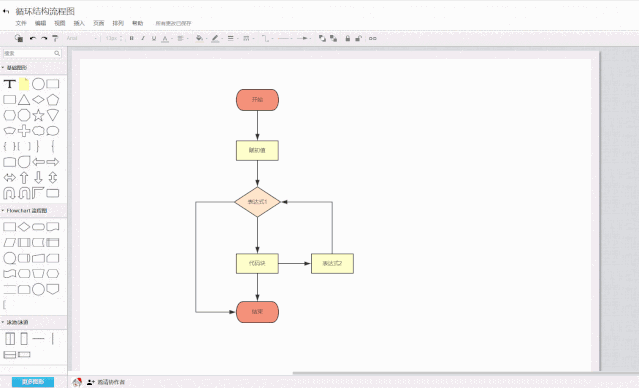Select the left-right double arrow shape
Image resolution: width=639 pixels, height=388 pixels.
(9, 178)
